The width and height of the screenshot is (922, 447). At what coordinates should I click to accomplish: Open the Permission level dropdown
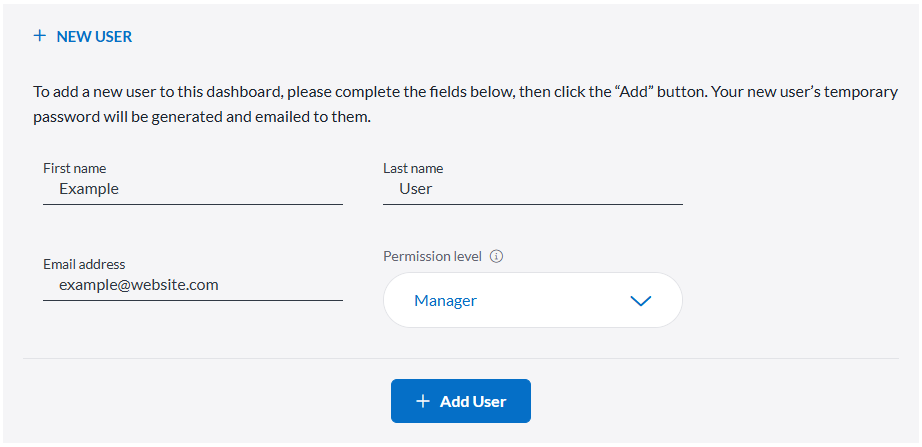532,300
